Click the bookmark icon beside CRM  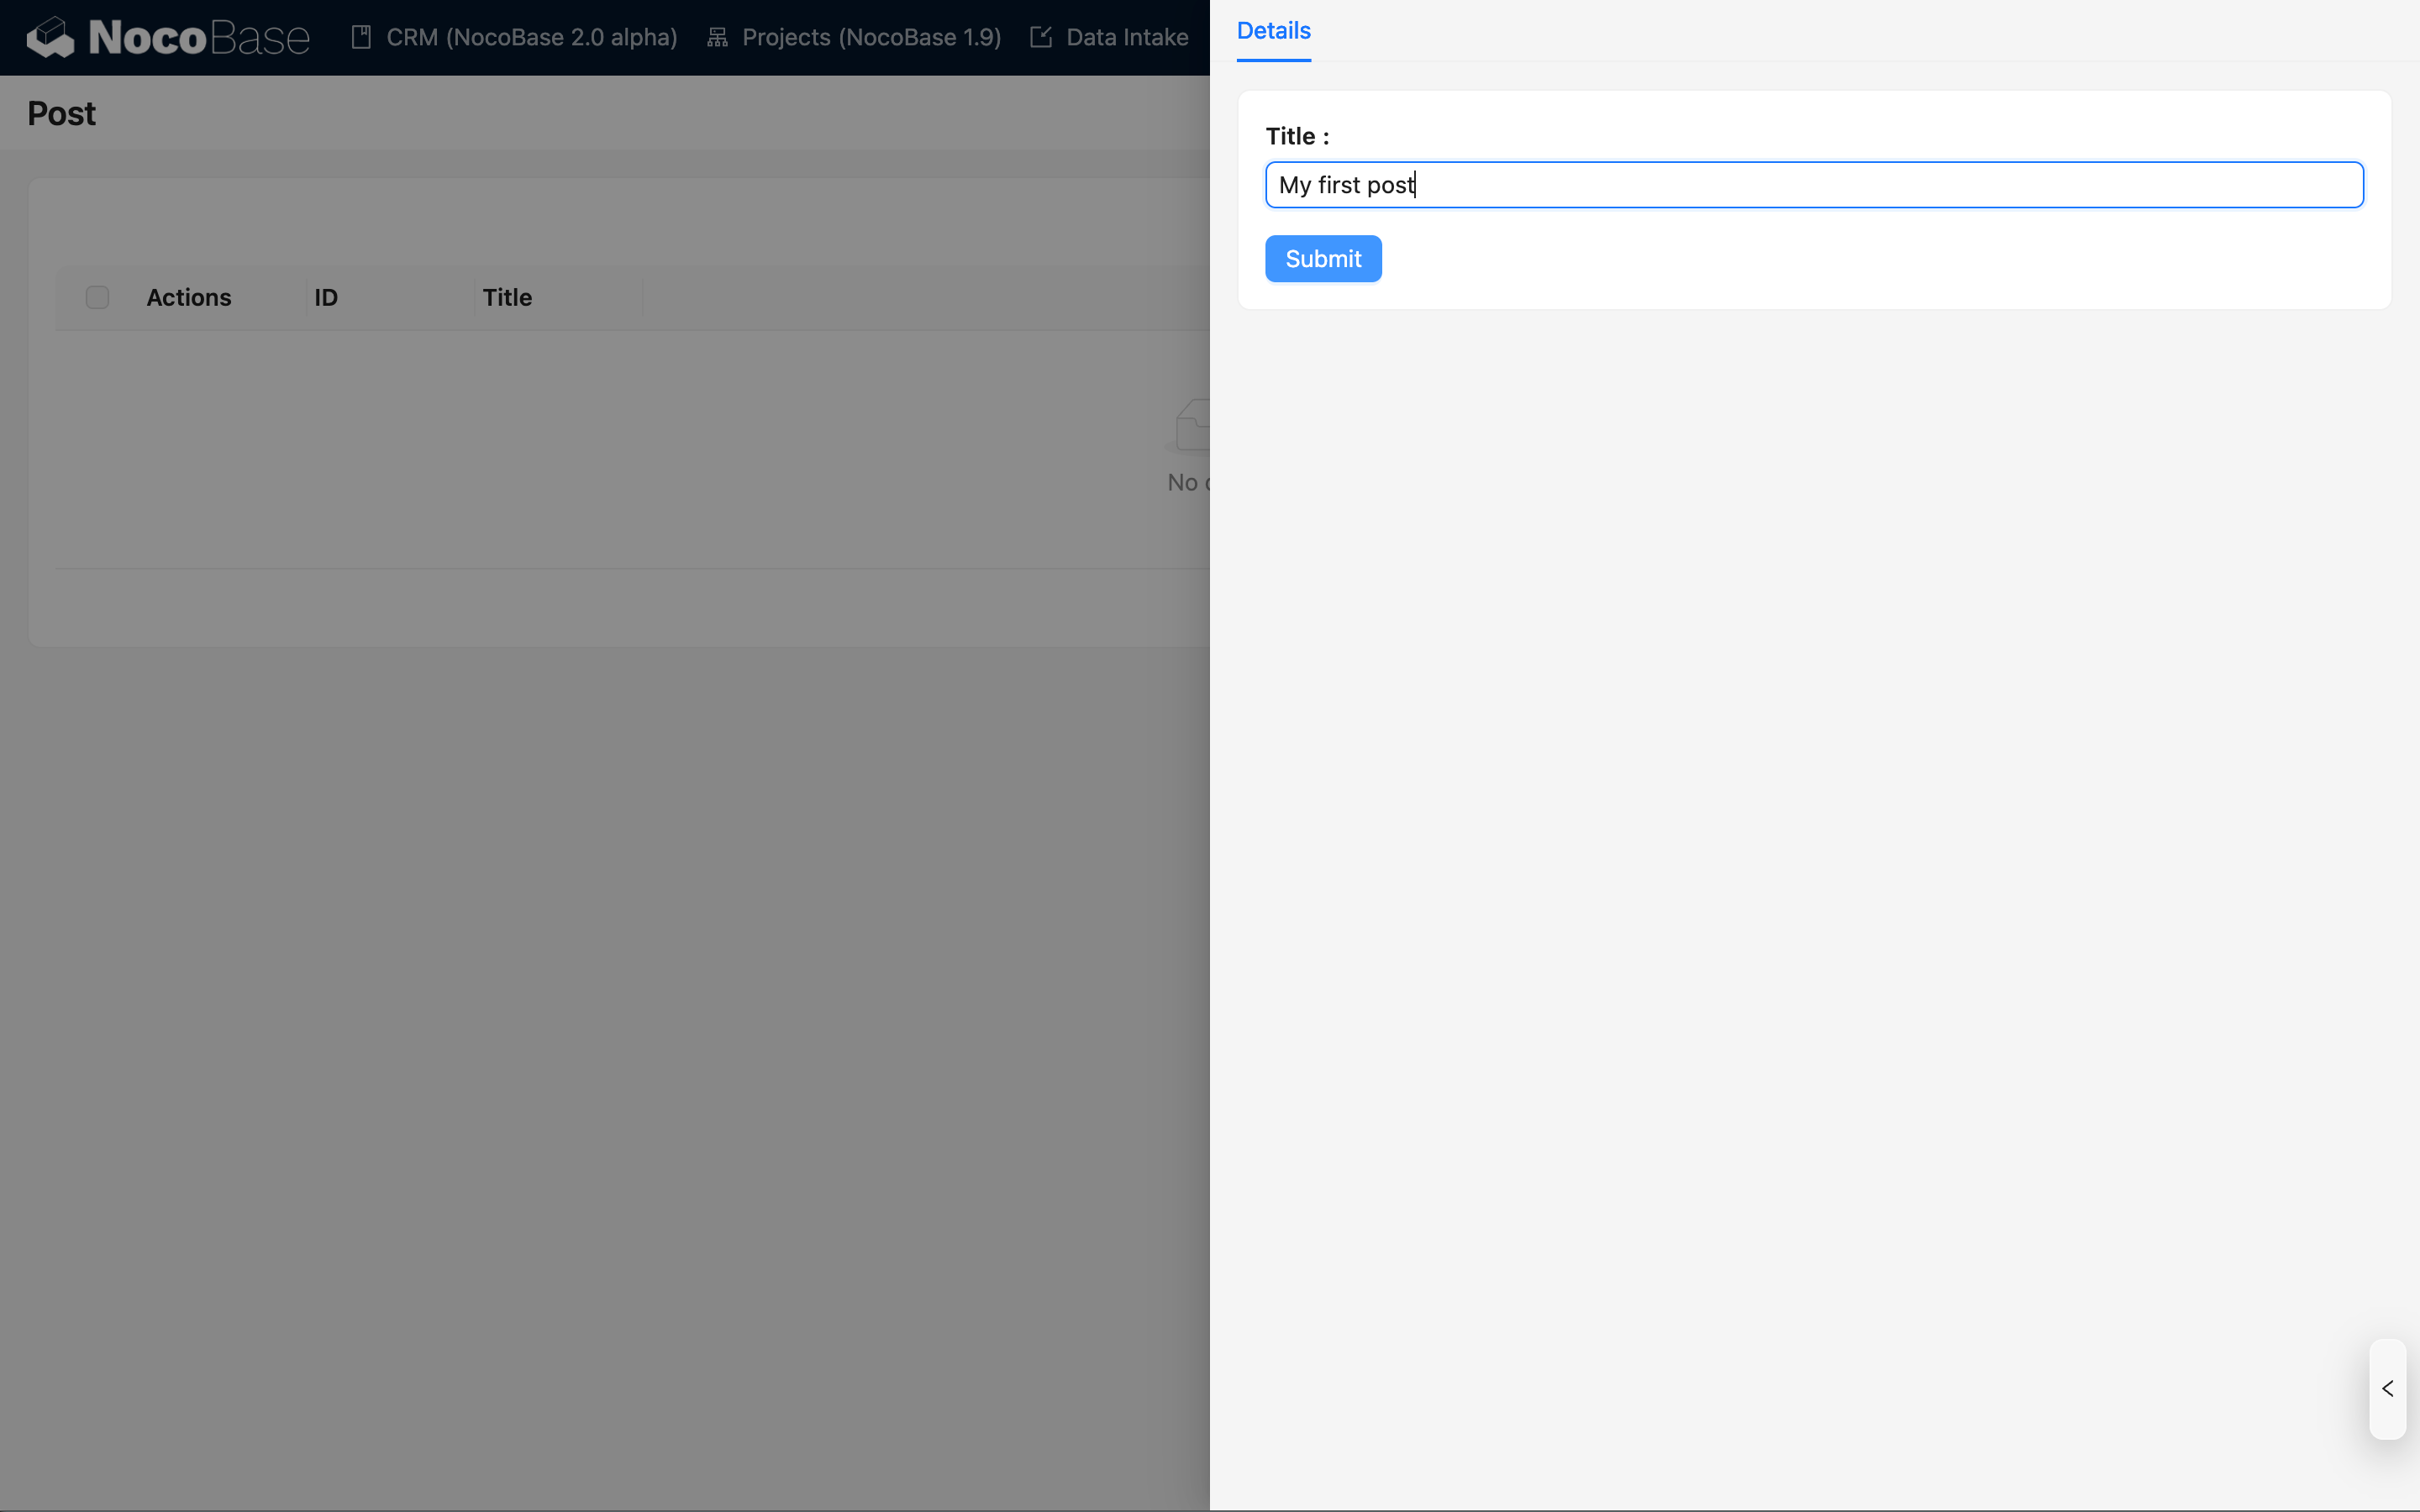362,37
